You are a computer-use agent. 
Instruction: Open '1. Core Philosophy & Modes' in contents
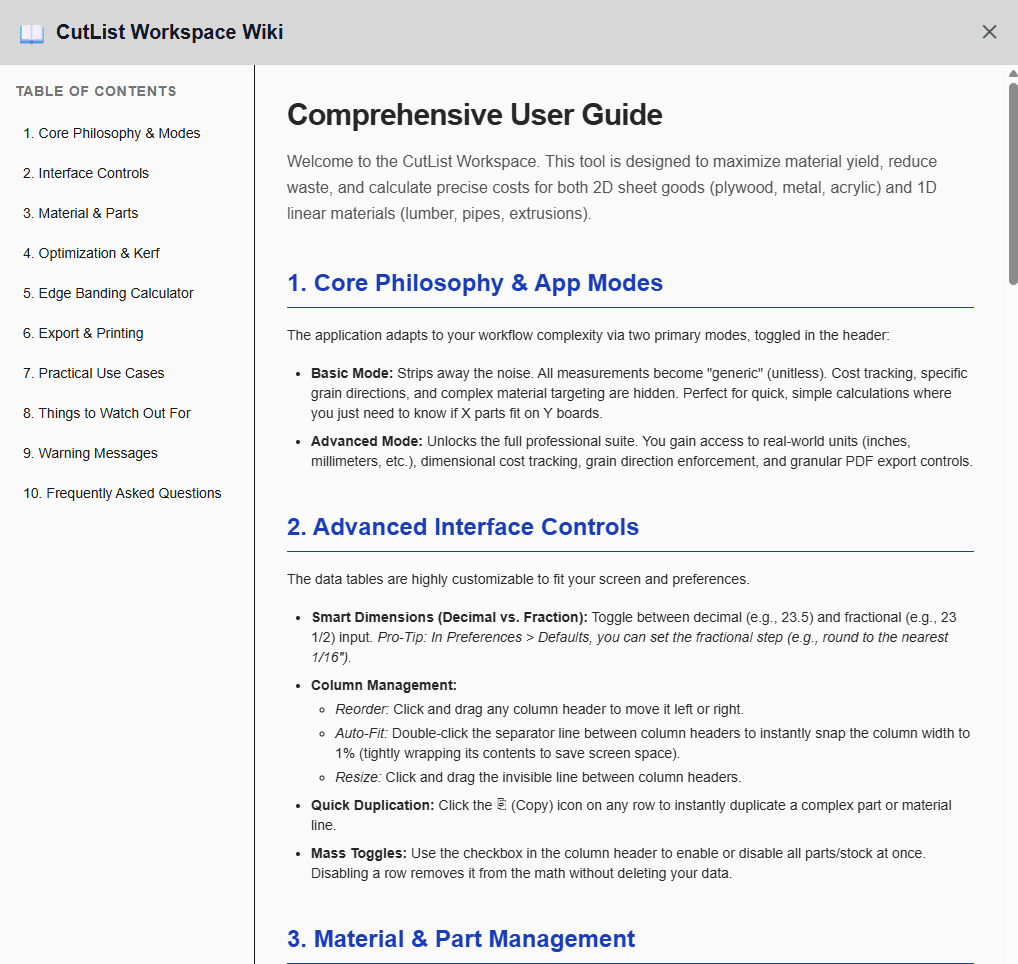(x=112, y=133)
